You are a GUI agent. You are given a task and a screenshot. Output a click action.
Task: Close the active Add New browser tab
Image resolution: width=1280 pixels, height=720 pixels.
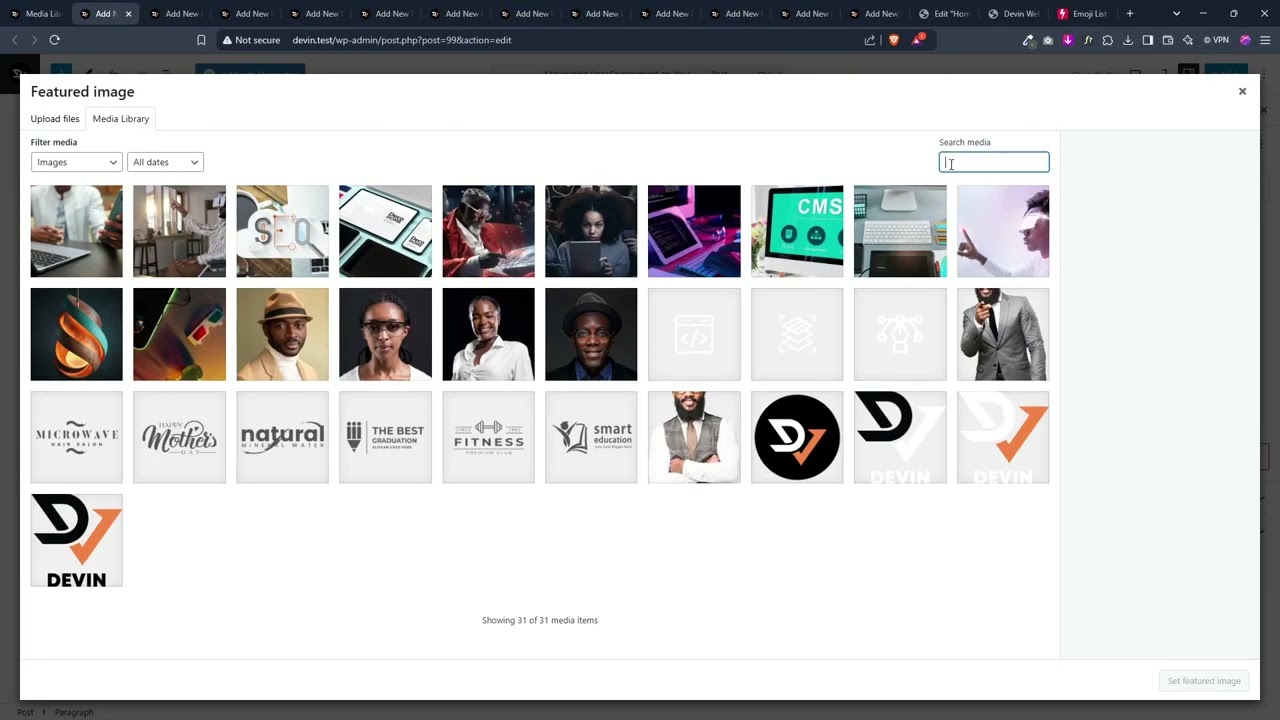[x=128, y=14]
